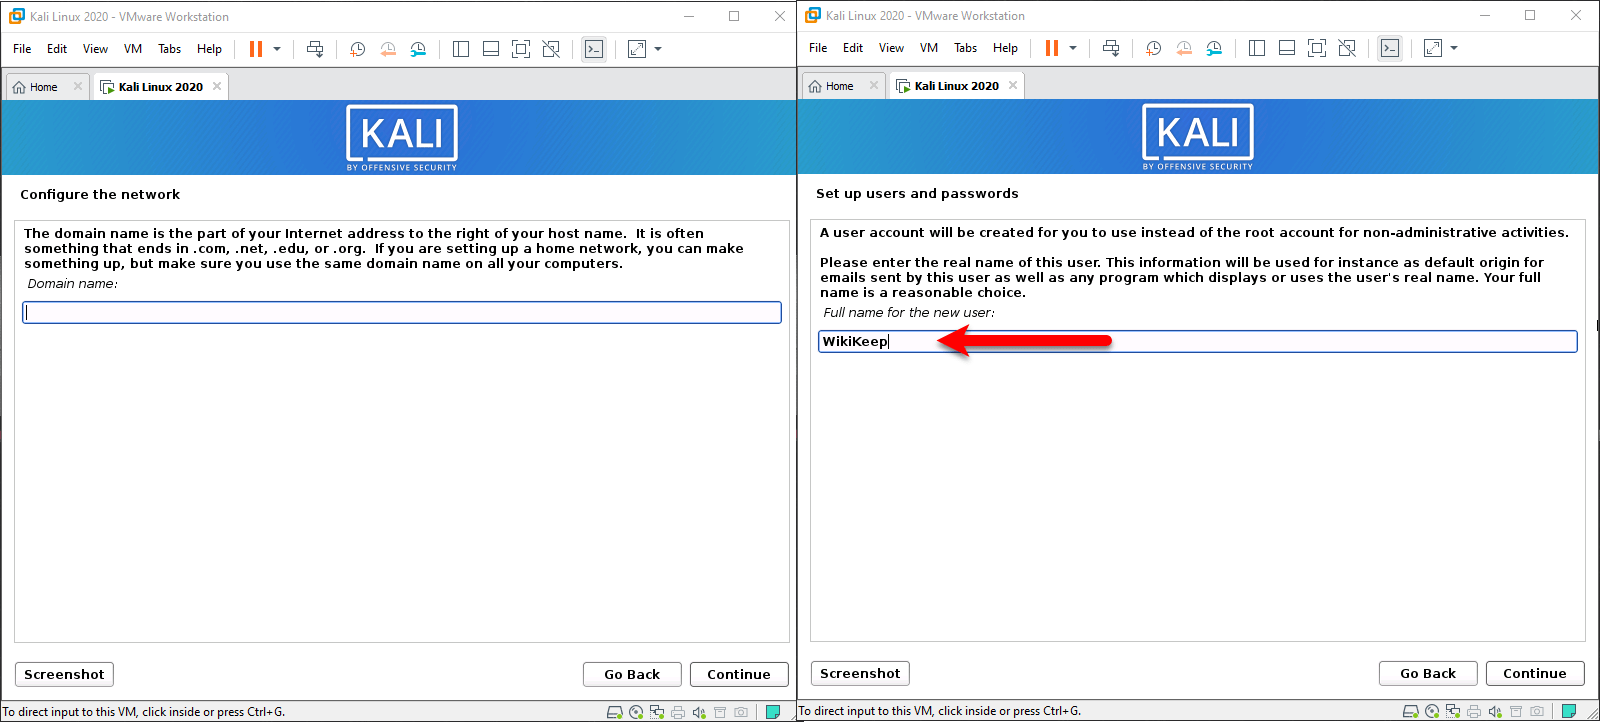This screenshot has width=1600, height=722.
Task: Close Kali Linux 2020 tab in right window
Action: pos(1013,85)
